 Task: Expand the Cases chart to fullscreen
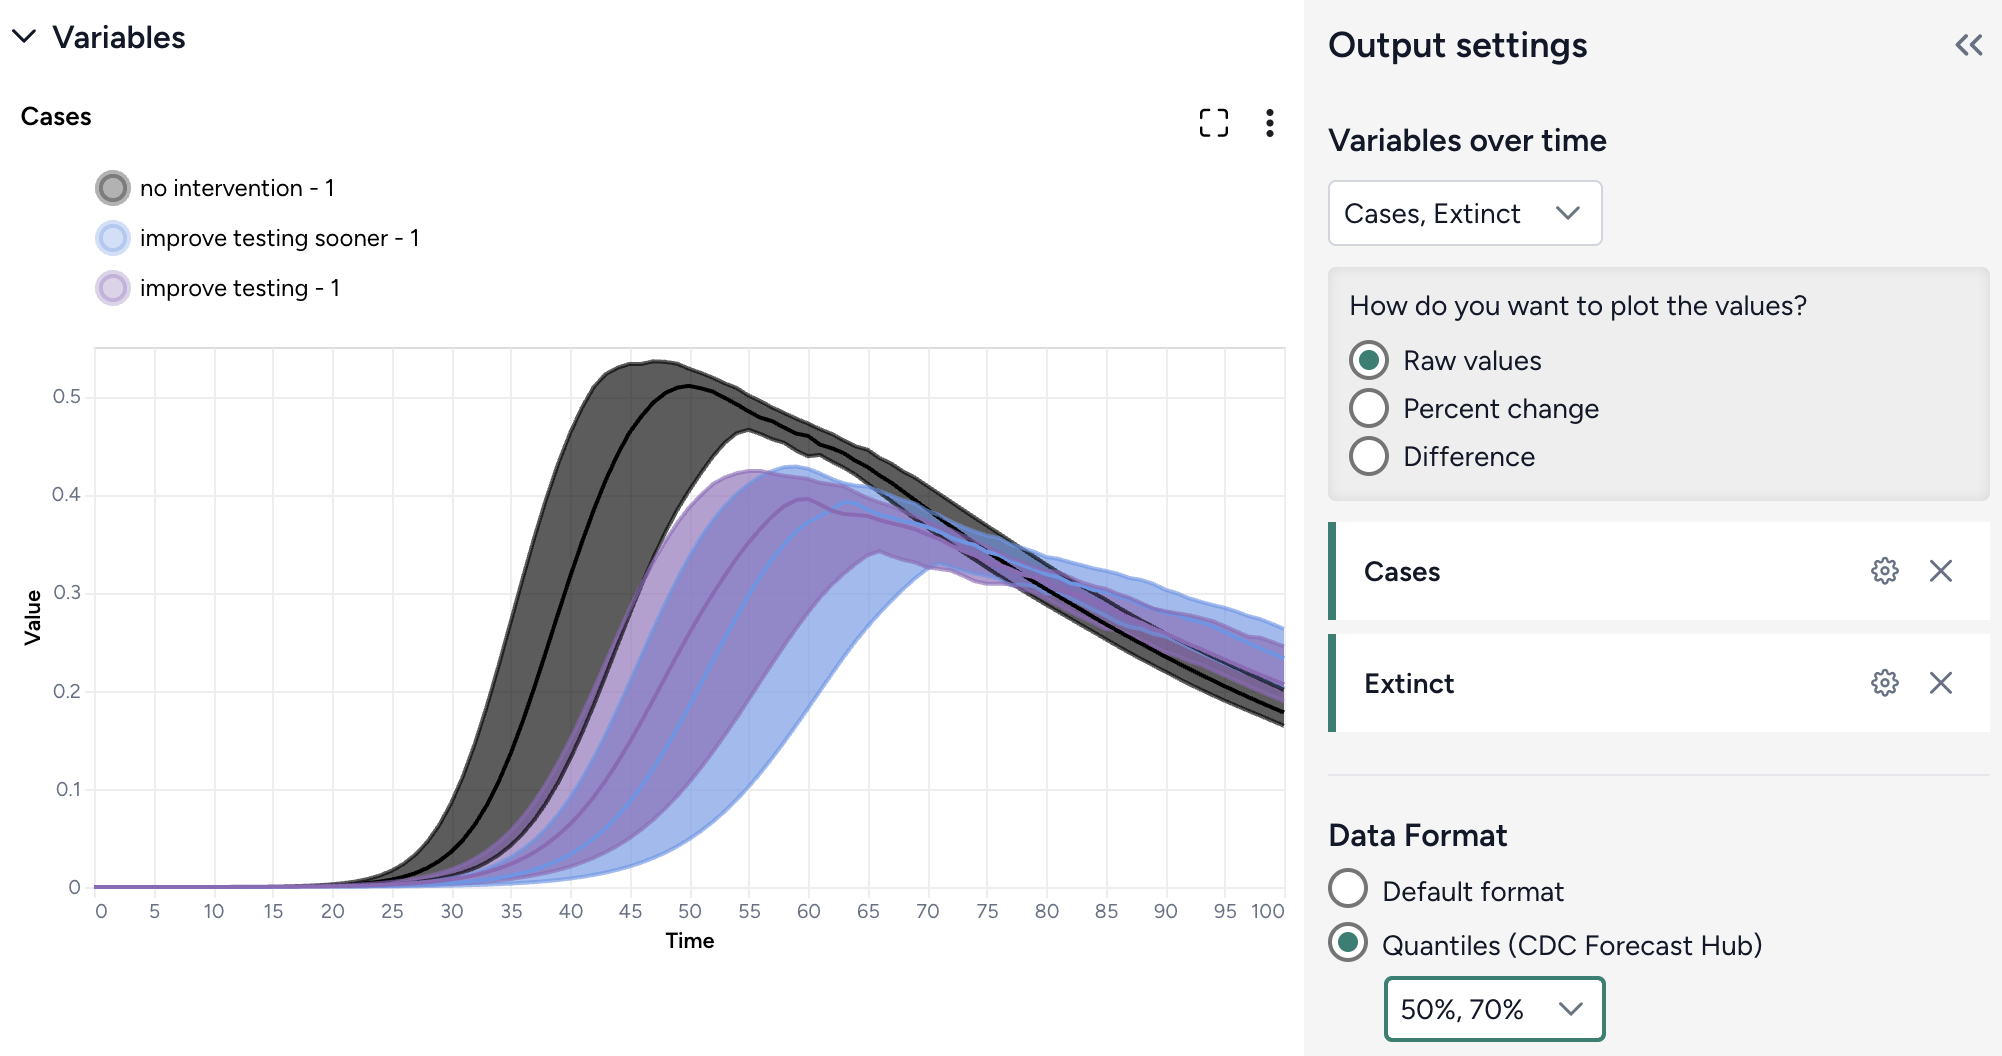click(x=1213, y=123)
